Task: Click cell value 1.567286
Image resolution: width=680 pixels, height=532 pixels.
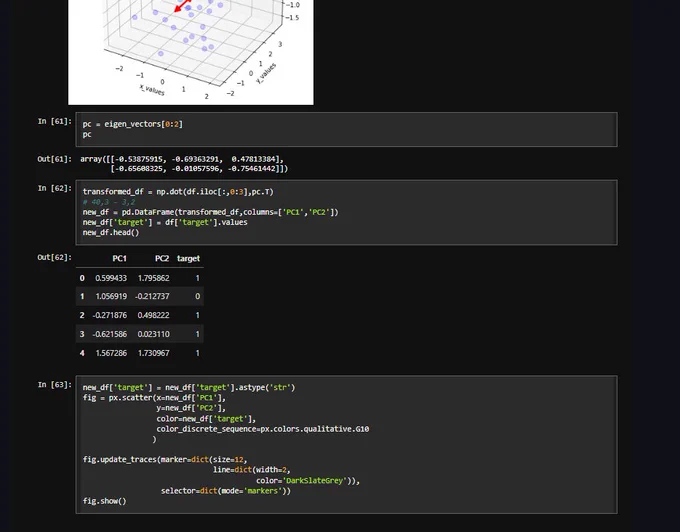Action: (x=111, y=353)
